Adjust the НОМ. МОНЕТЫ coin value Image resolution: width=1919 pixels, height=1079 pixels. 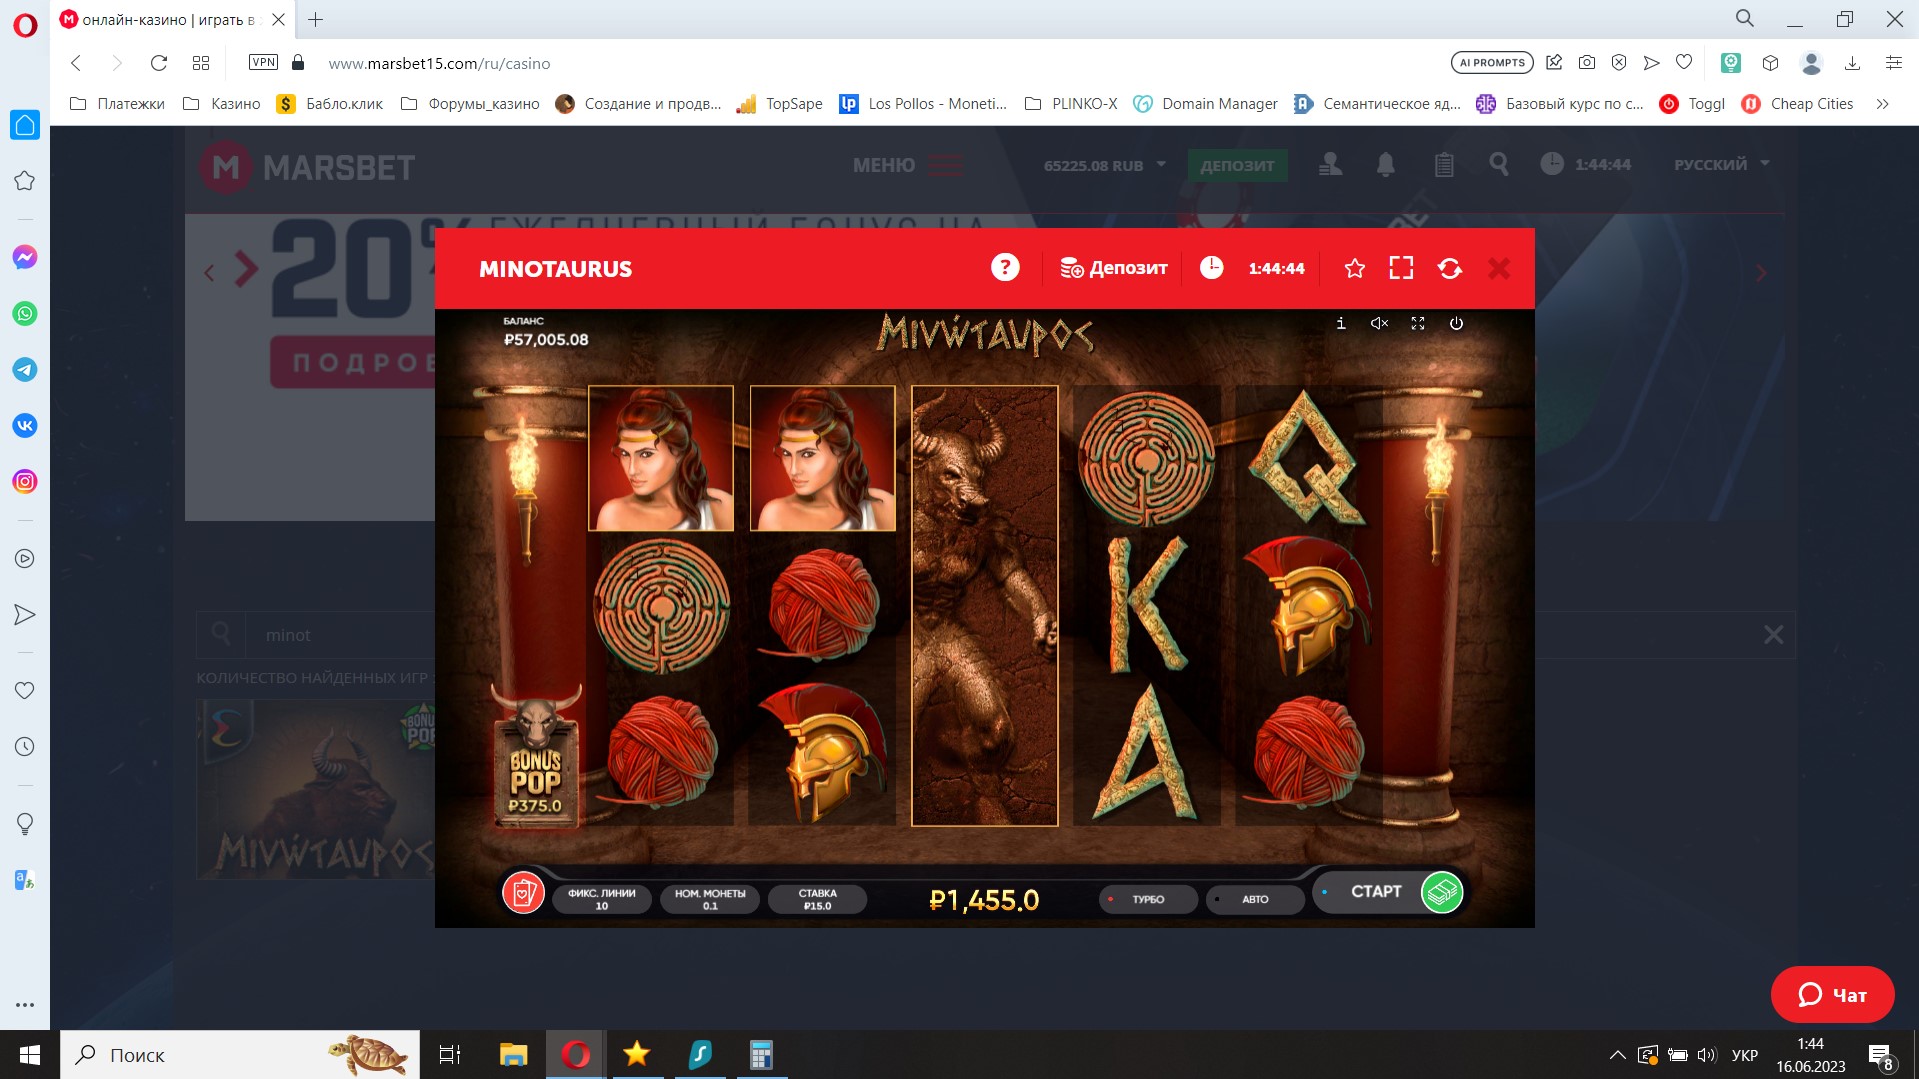click(710, 899)
